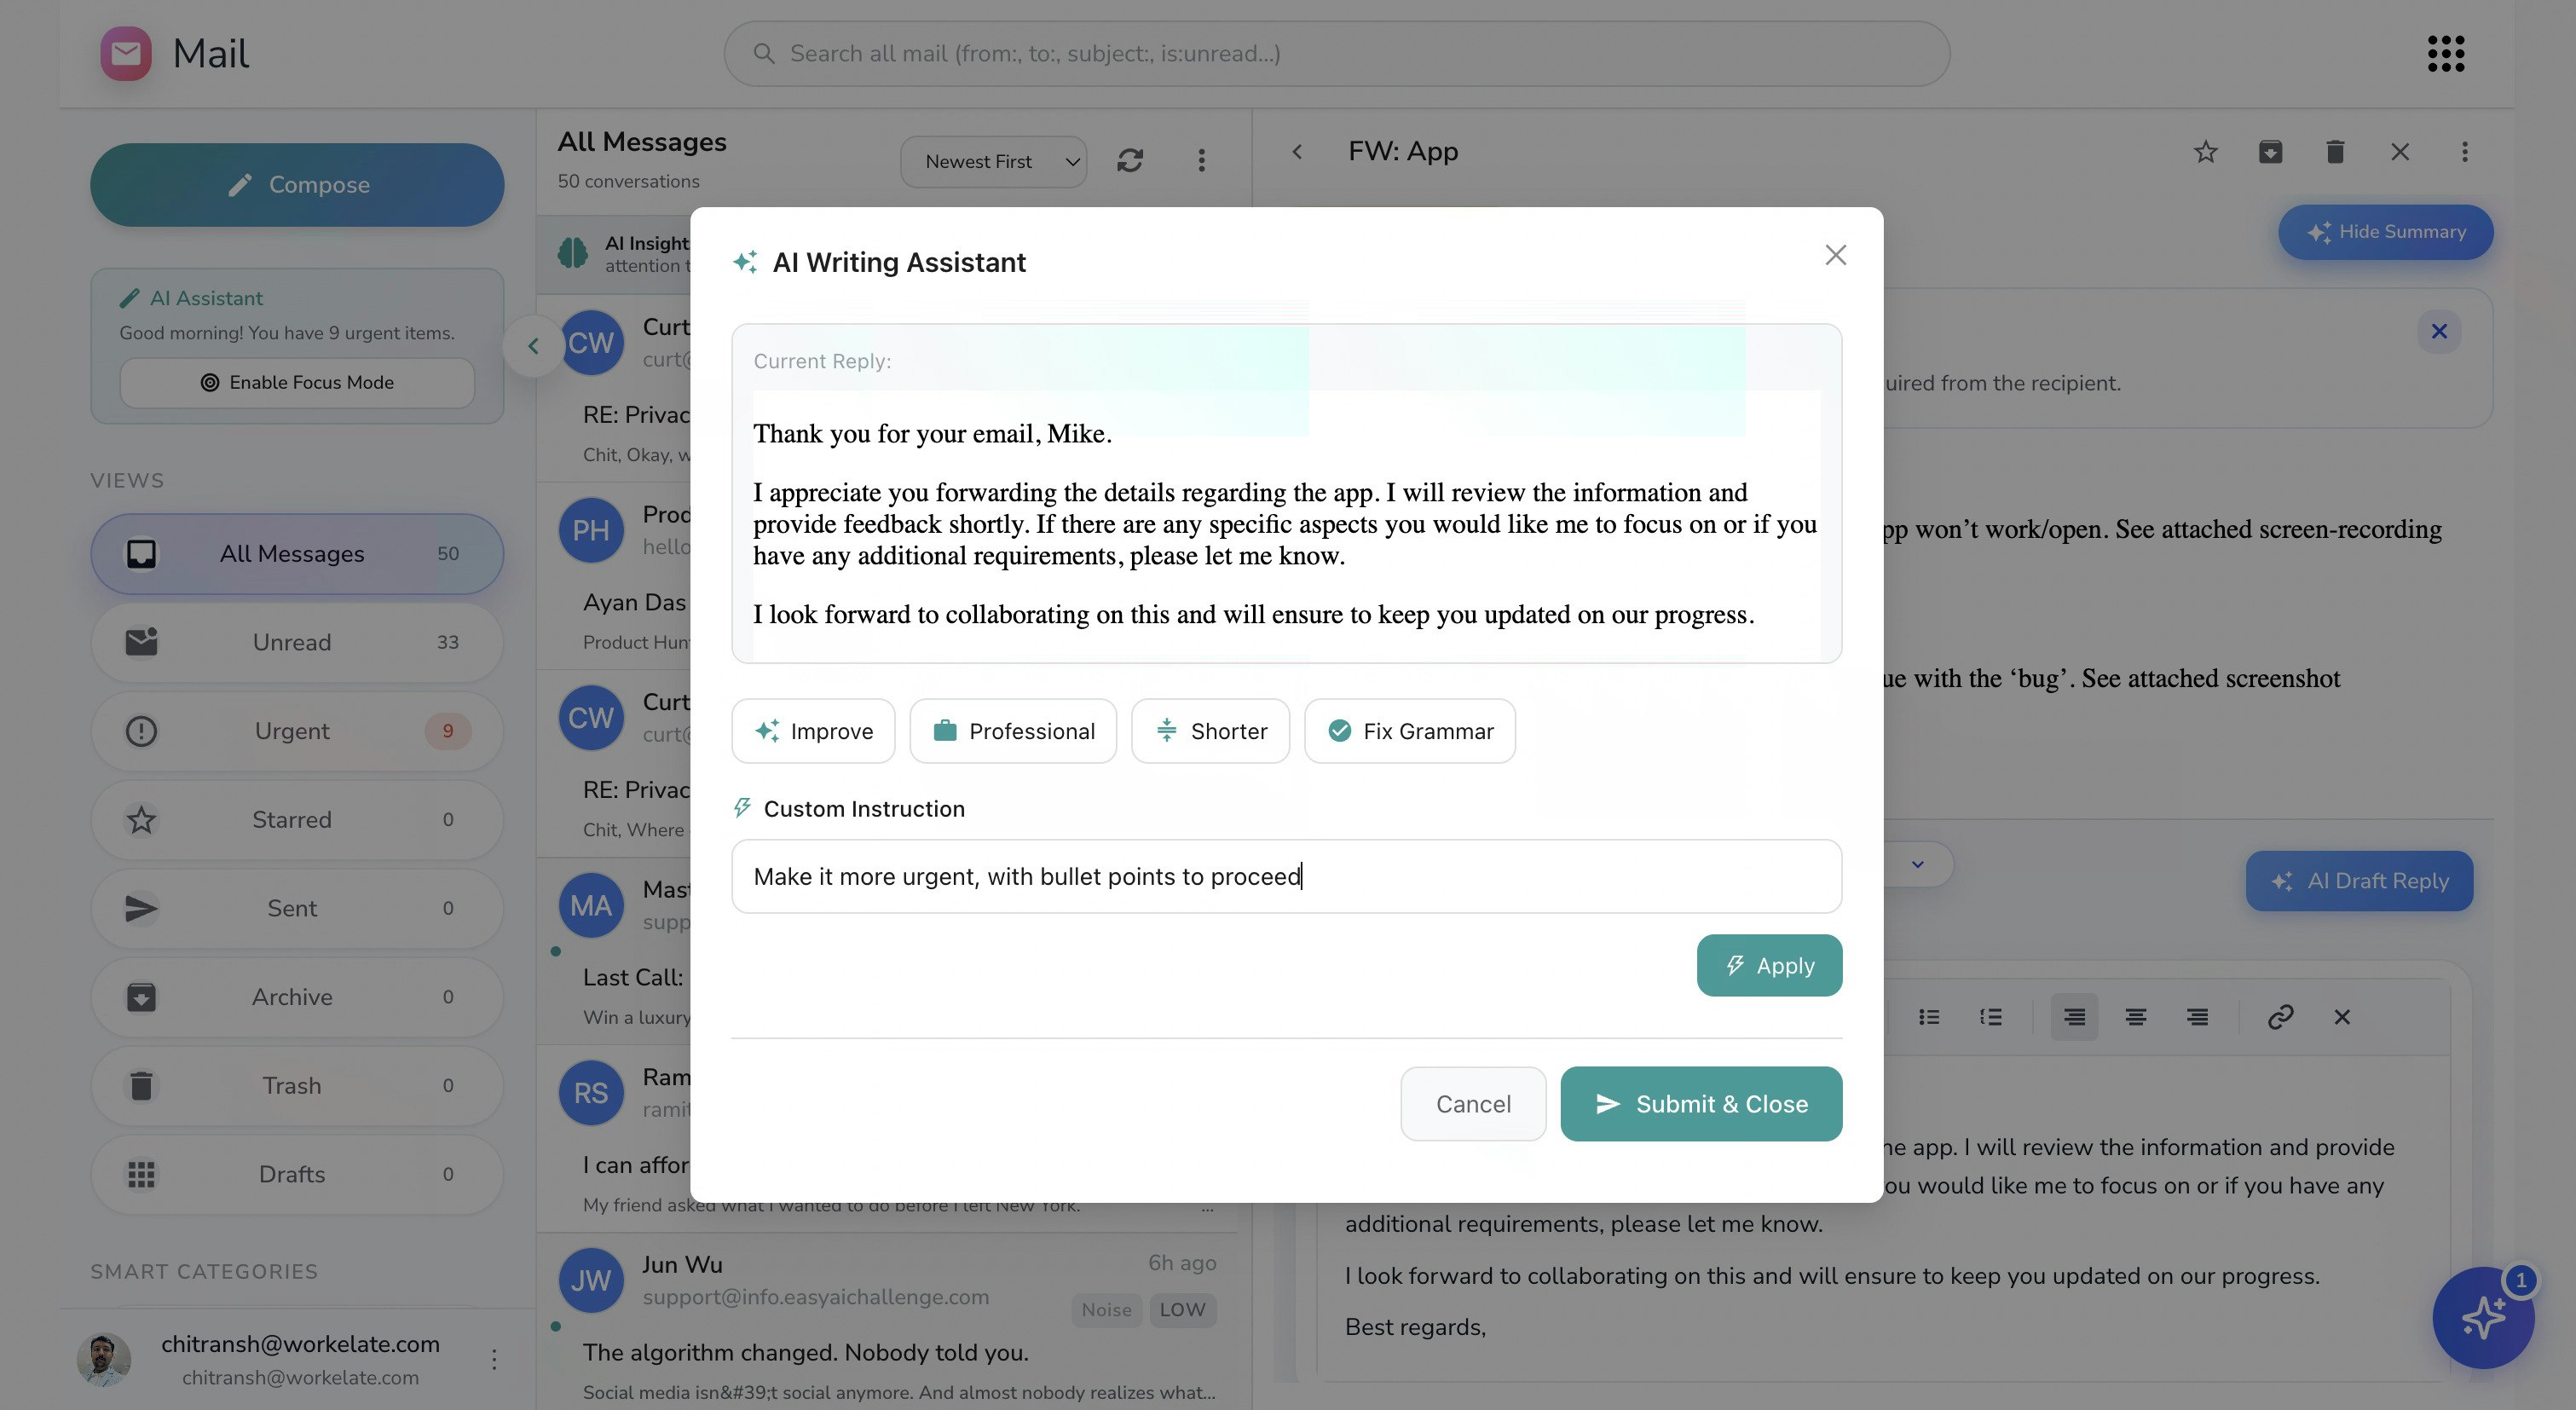Screen dimensions: 2576x1410
Task: Open the apps grid menu icon
Action: point(2445,54)
